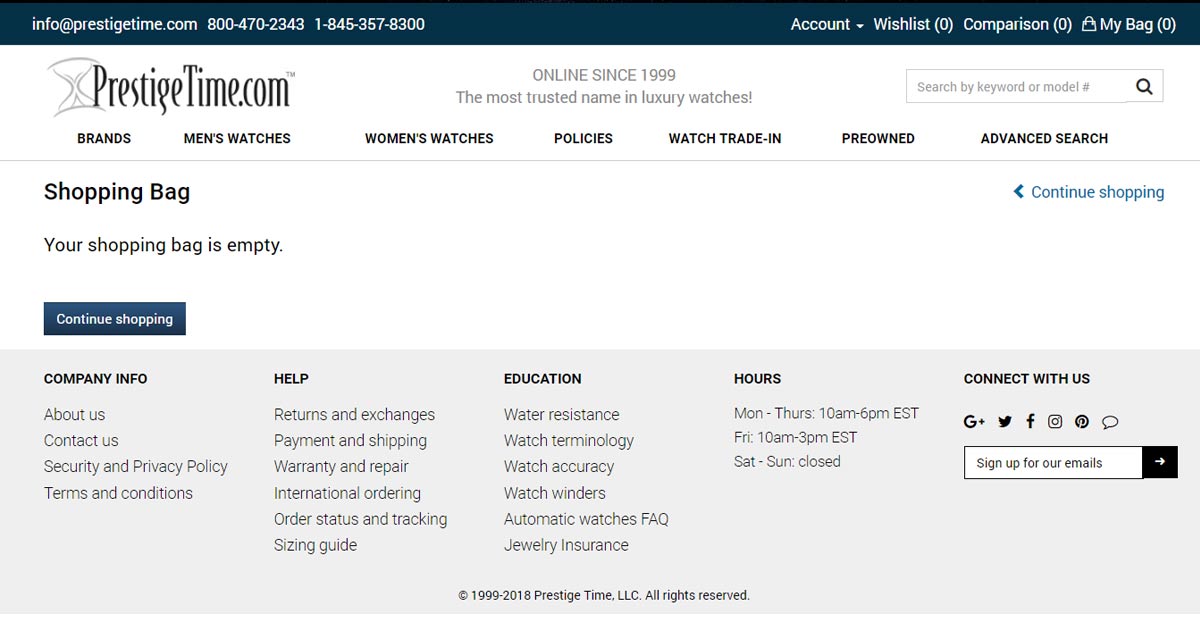The height and width of the screenshot is (626, 1200).
Task: Open the Watch Trade-In menu
Action: tap(725, 138)
